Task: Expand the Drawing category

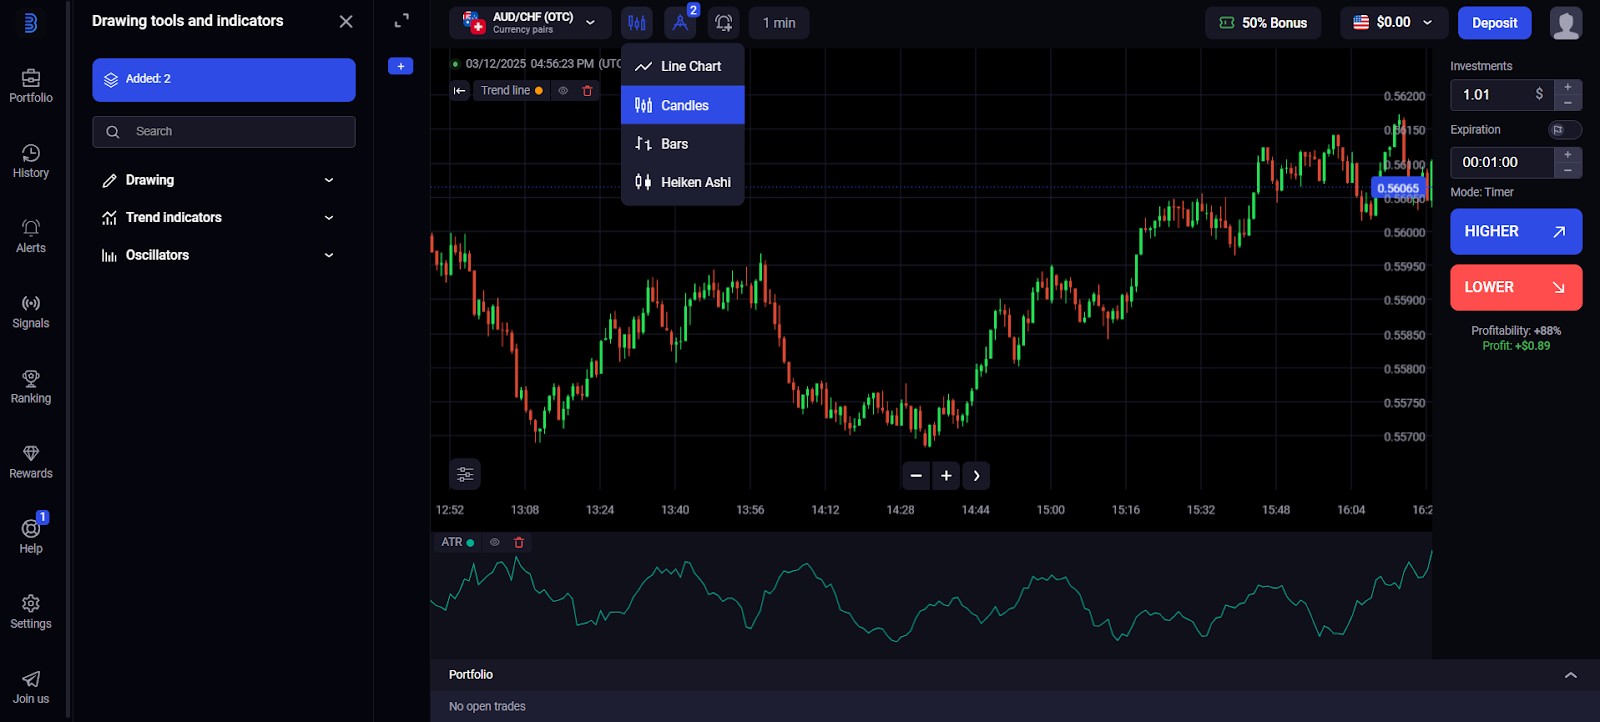Action: pos(218,180)
